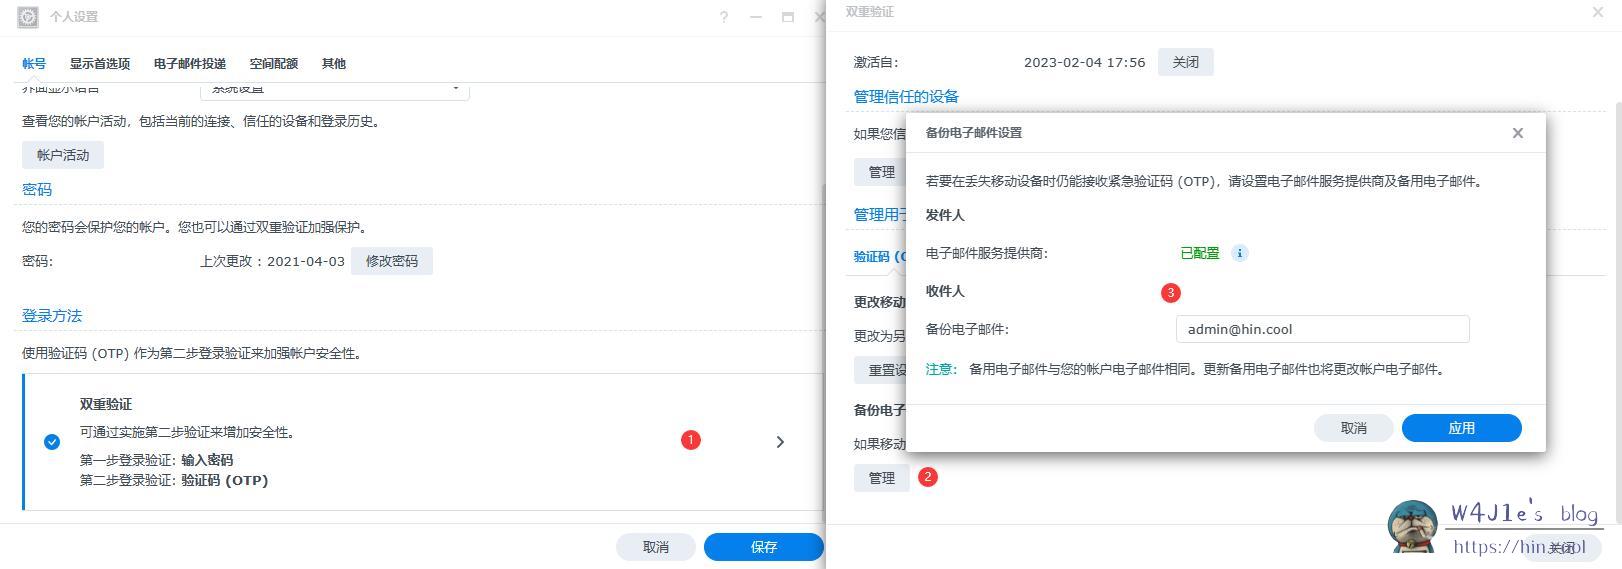Click the 双重验证 card title
Viewport: 1622px width, 569px height.
click(106, 404)
